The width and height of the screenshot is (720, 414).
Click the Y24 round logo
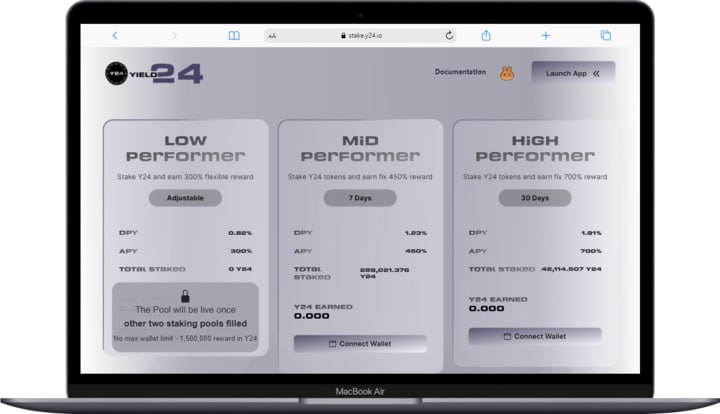tap(116, 73)
